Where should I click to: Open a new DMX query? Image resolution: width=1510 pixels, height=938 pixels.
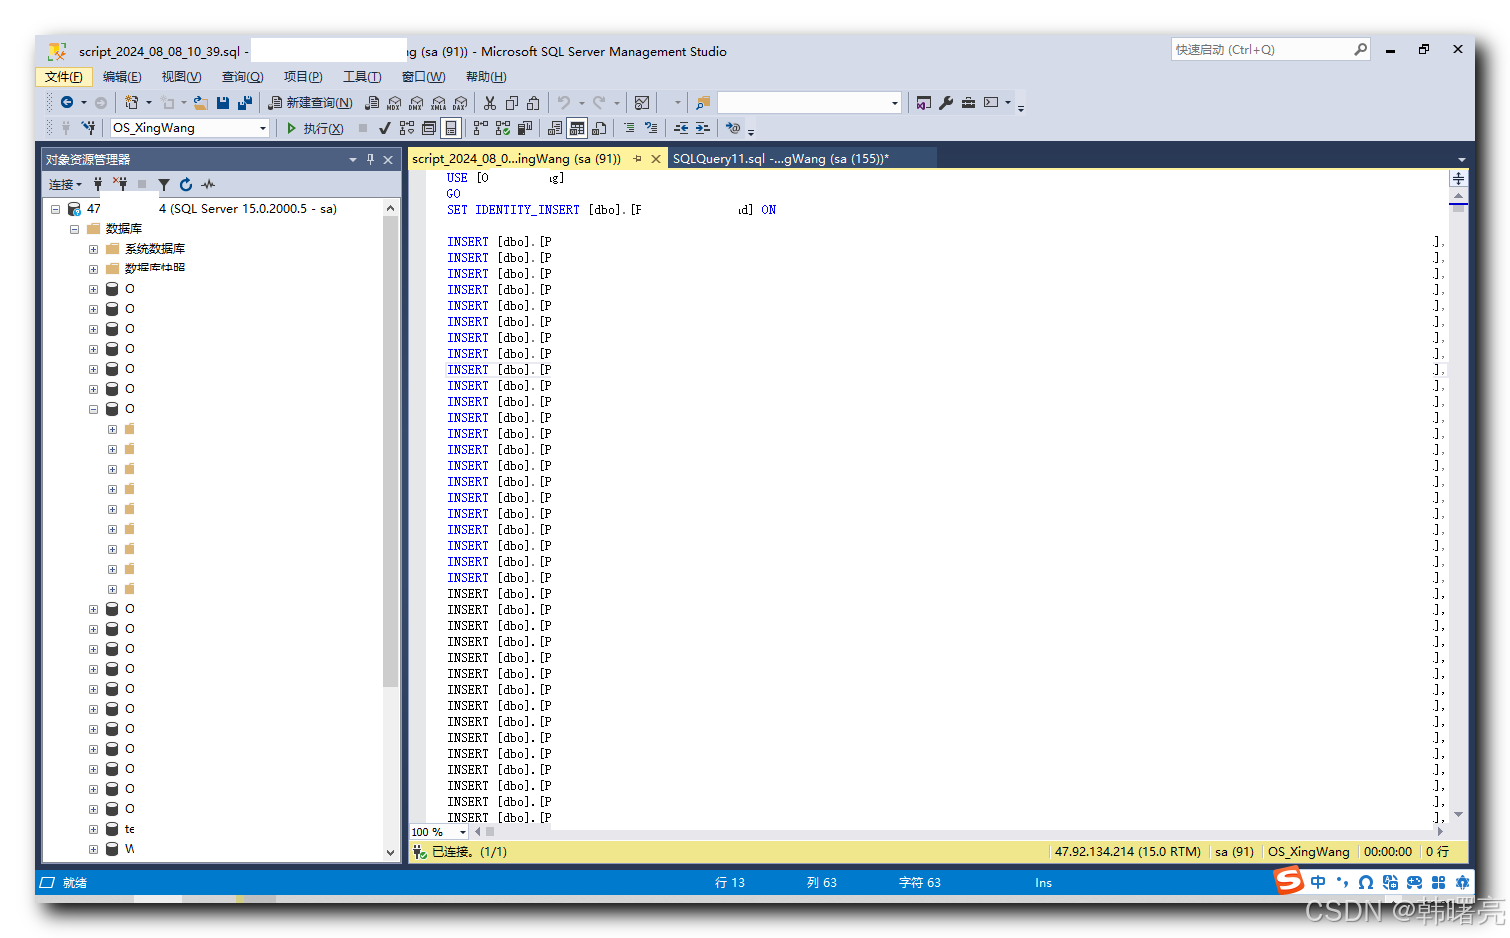tap(416, 102)
